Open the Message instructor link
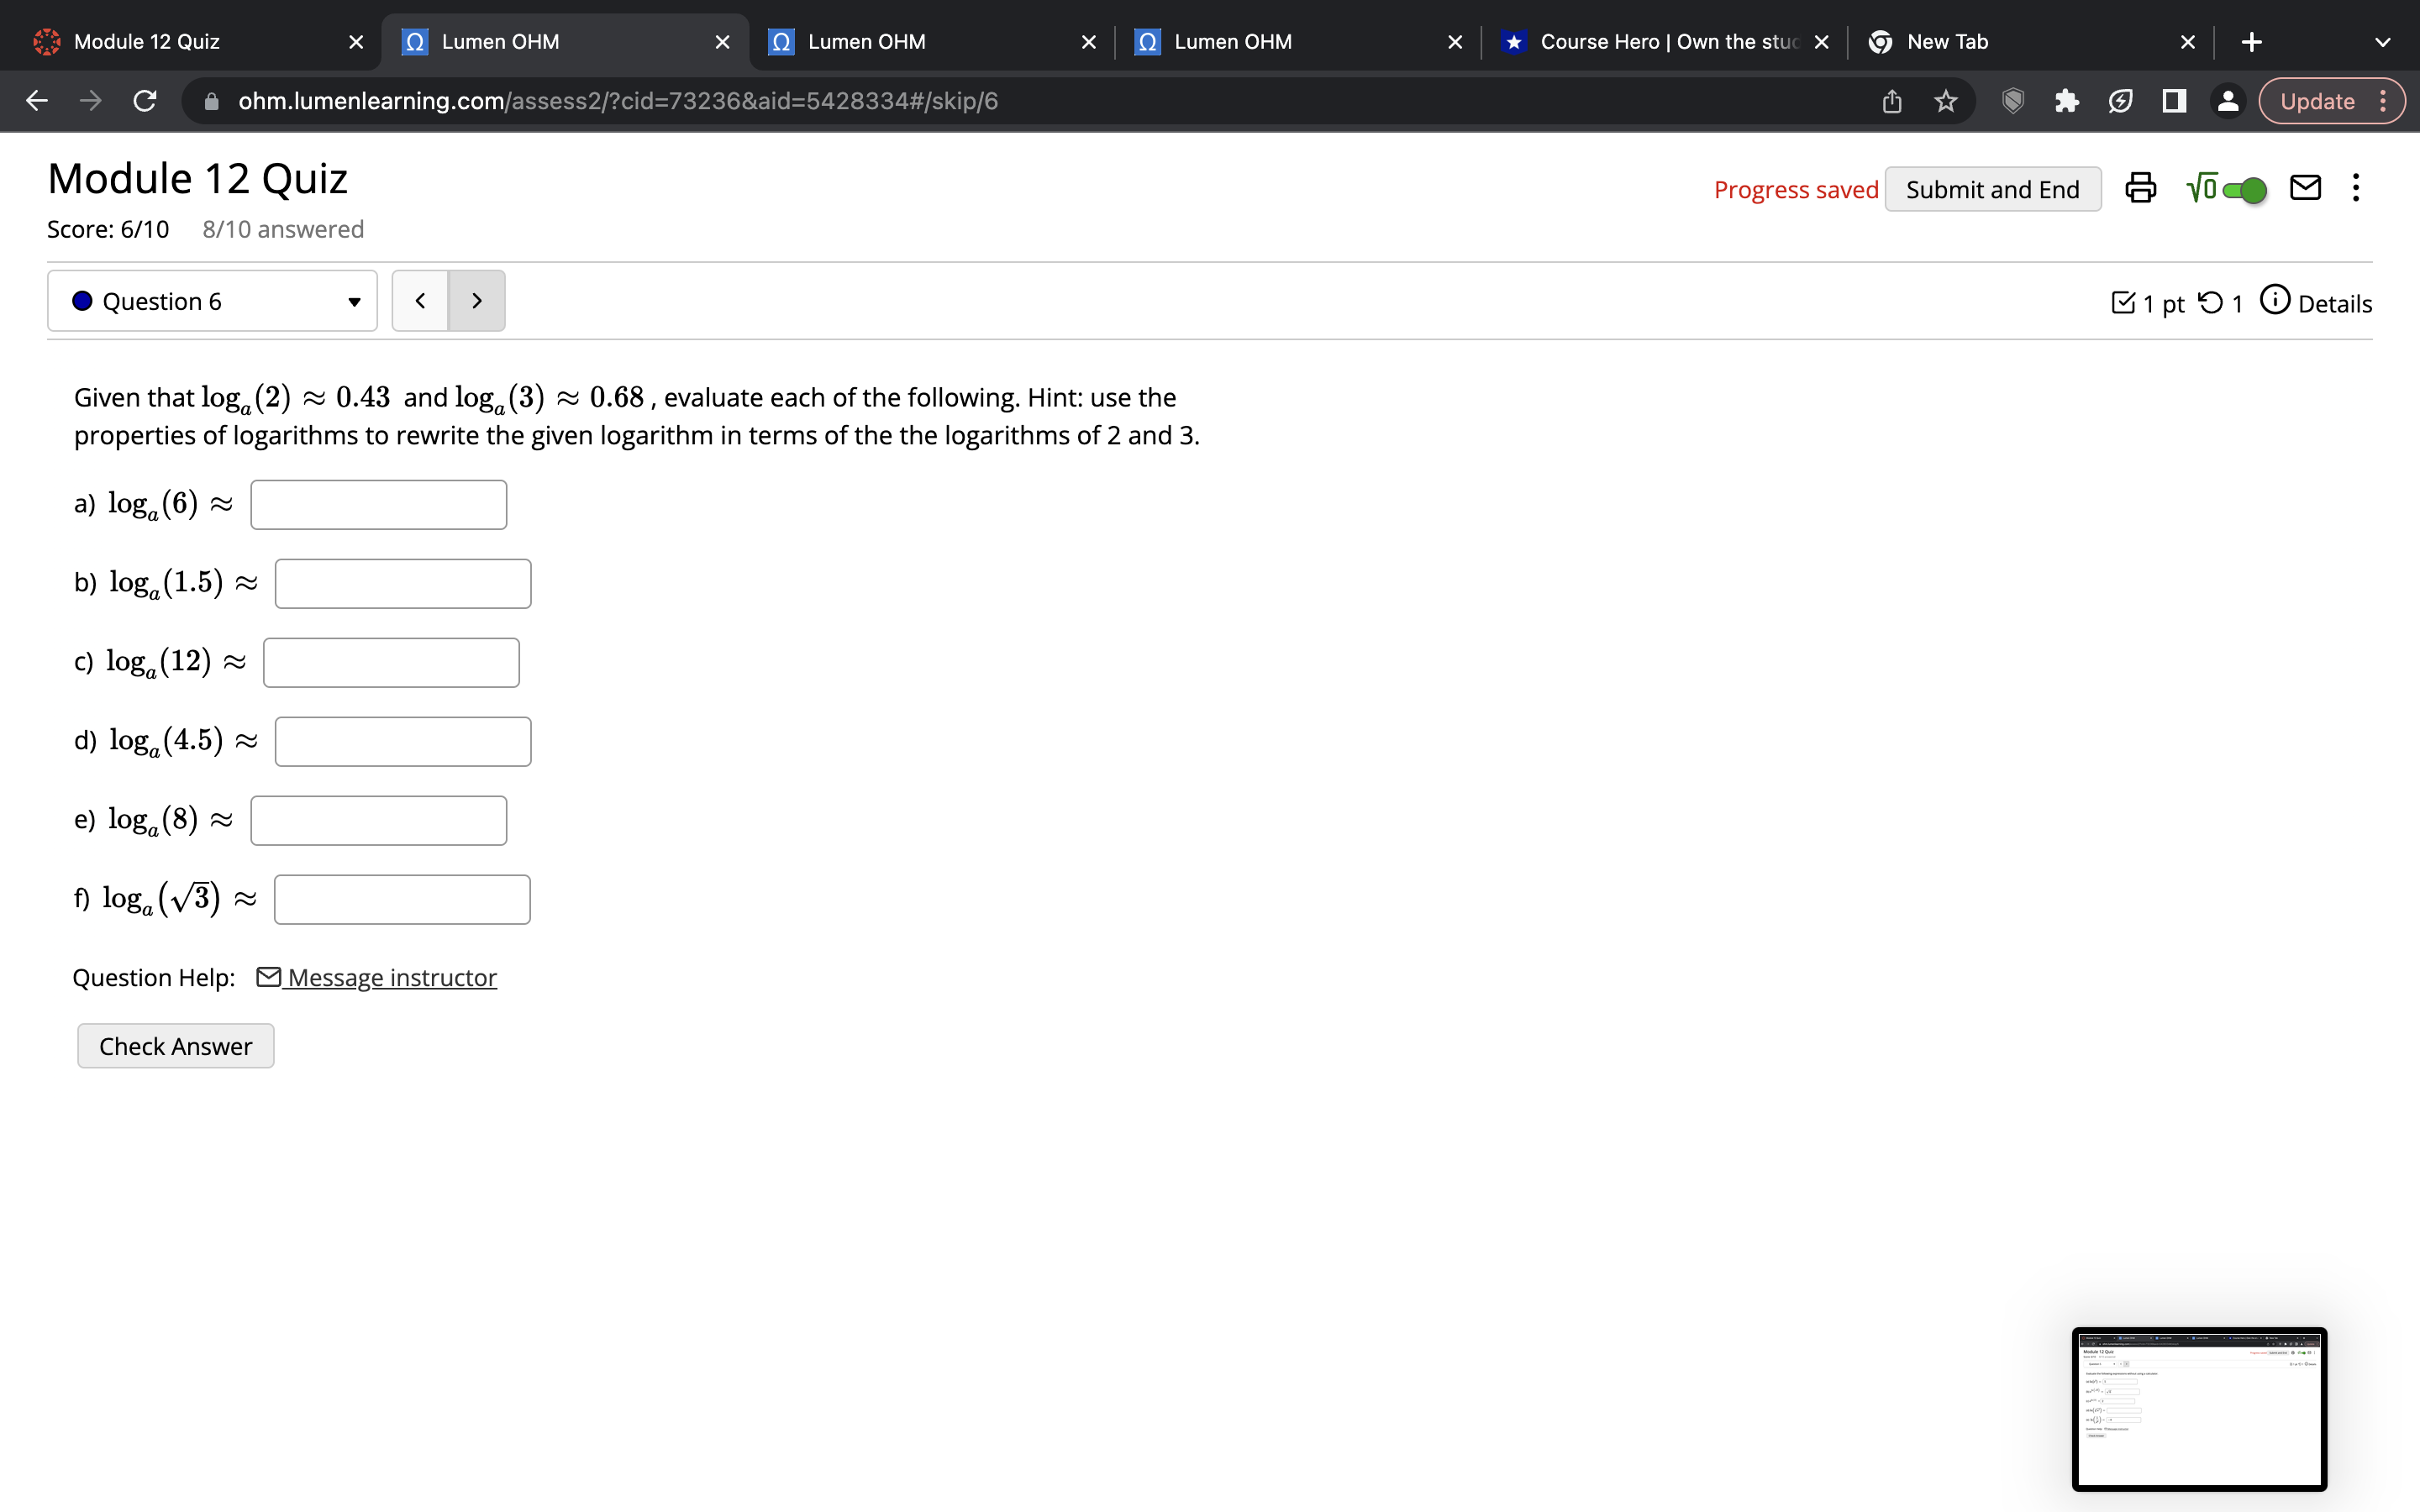 click(x=391, y=977)
